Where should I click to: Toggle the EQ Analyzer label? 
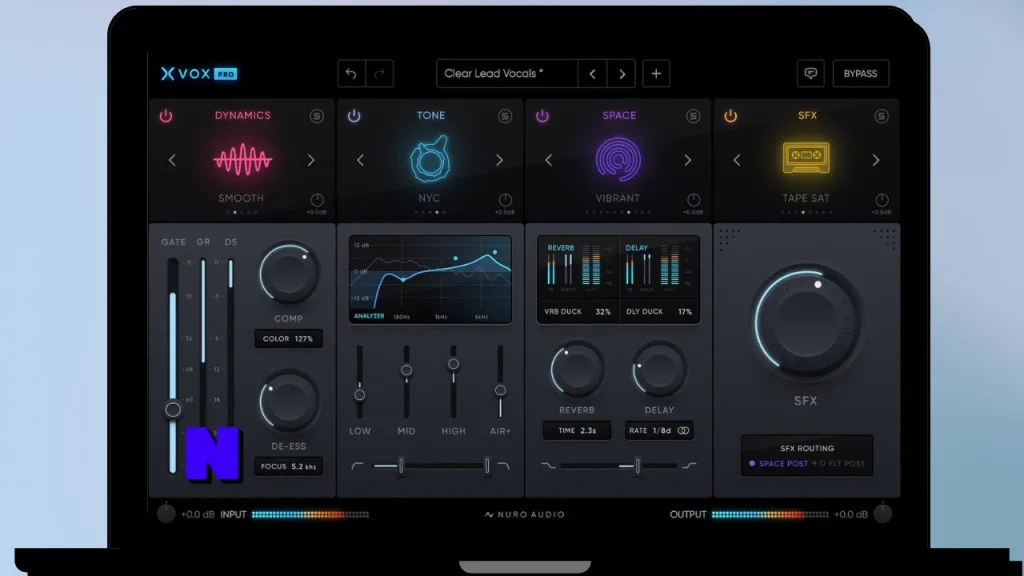click(369, 316)
